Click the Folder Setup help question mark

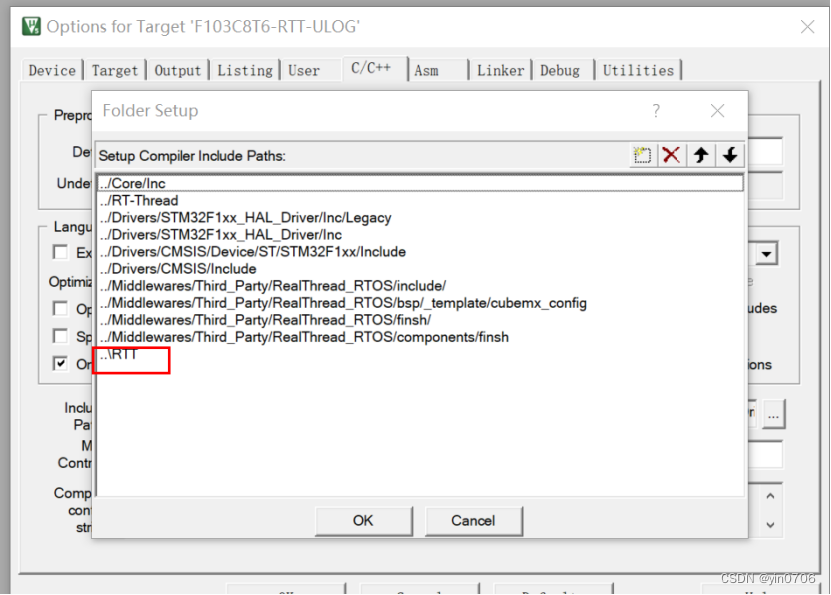pos(656,111)
